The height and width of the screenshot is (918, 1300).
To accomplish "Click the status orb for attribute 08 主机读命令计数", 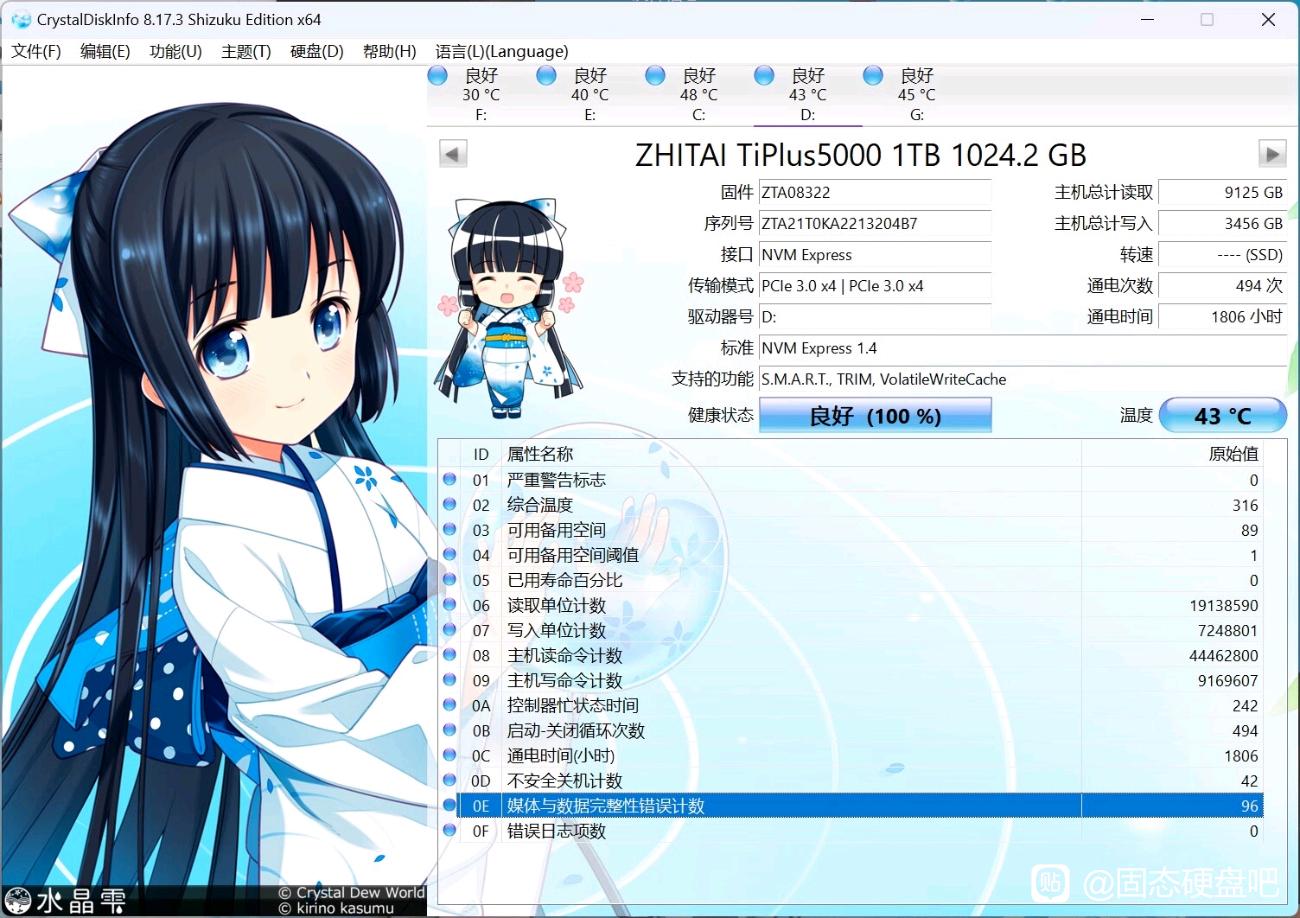I will pyautogui.click(x=450, y=655).
